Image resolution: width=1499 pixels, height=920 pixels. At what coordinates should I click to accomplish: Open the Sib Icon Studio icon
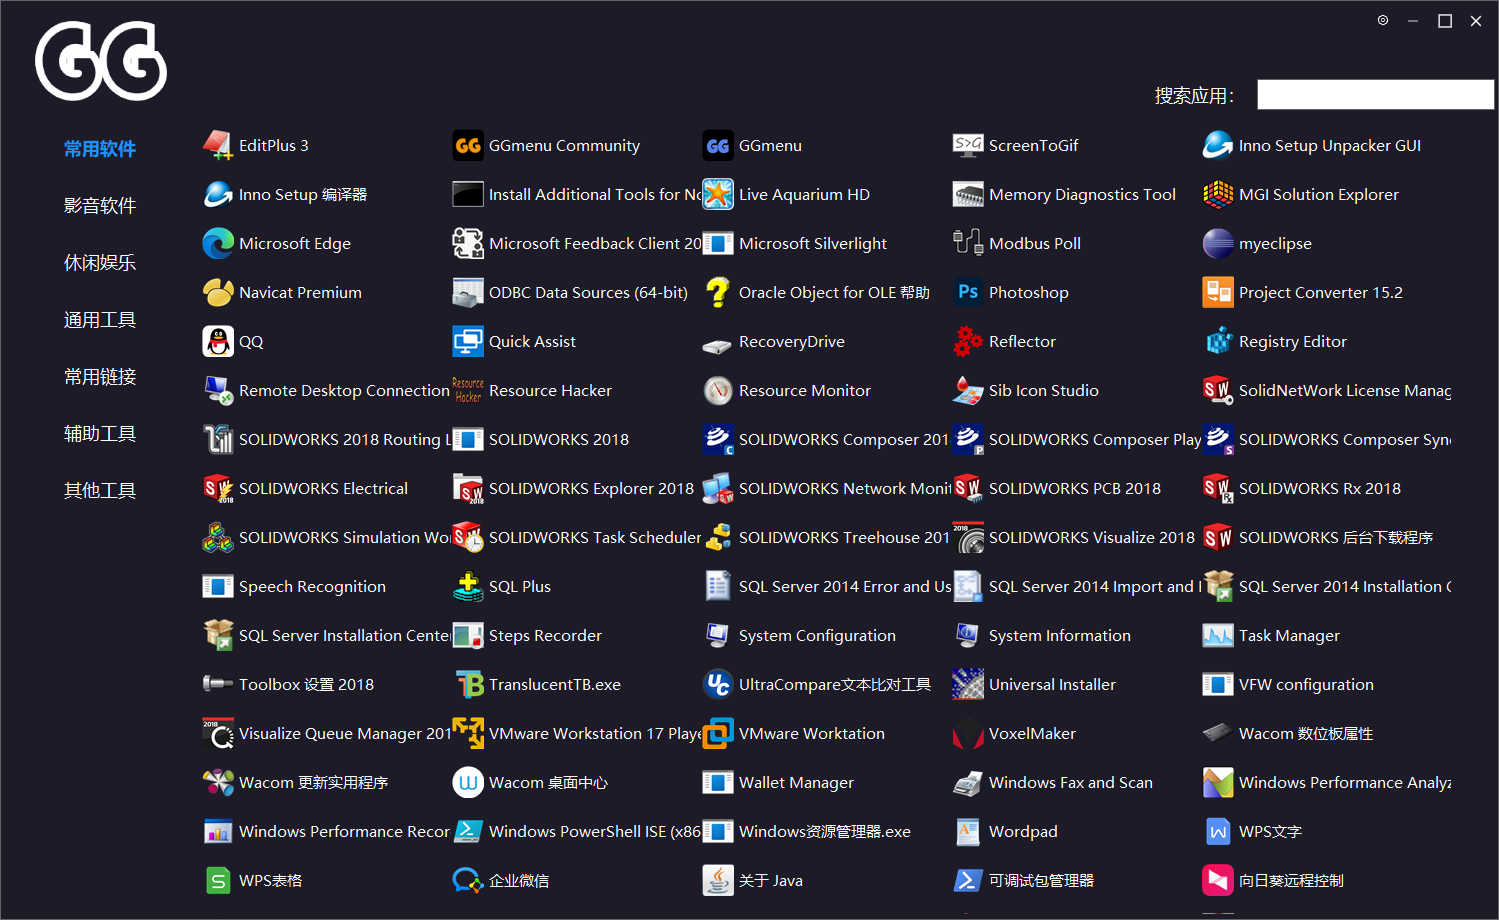click(x=968, y=390)
